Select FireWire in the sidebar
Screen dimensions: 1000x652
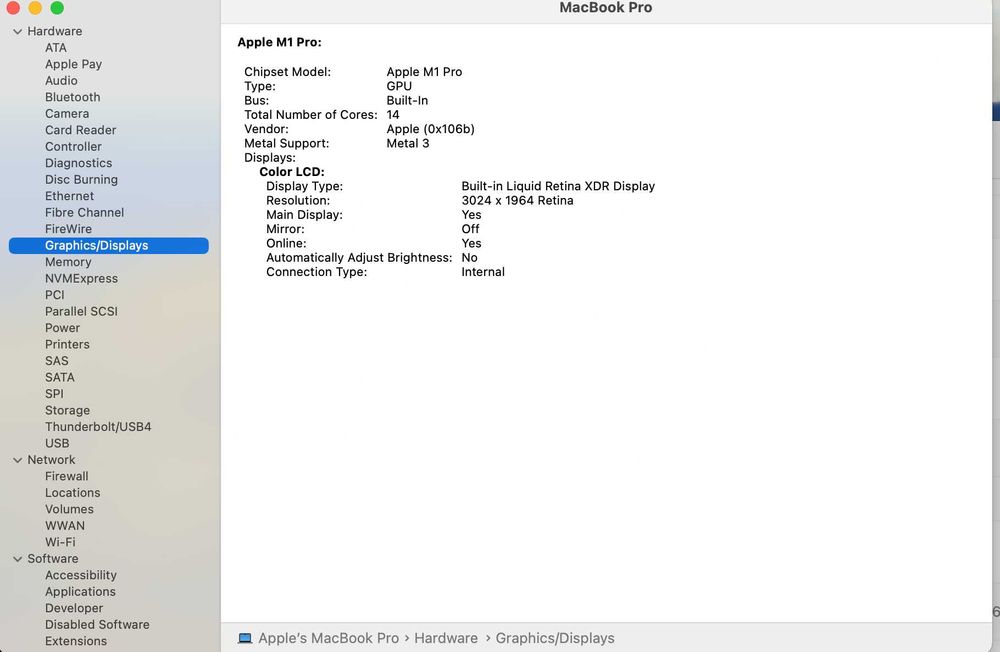point(68,229)
